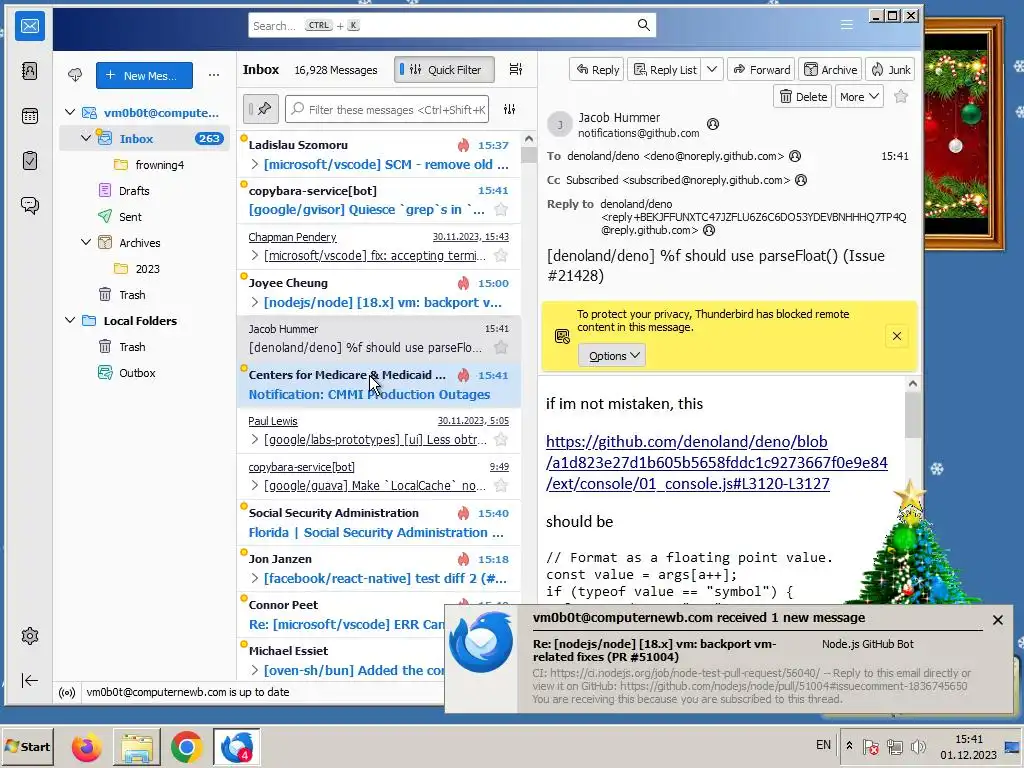Collapse the vm0b0t account tree
This screenshot has height=768, width=1024.
[x=70, y=112]
